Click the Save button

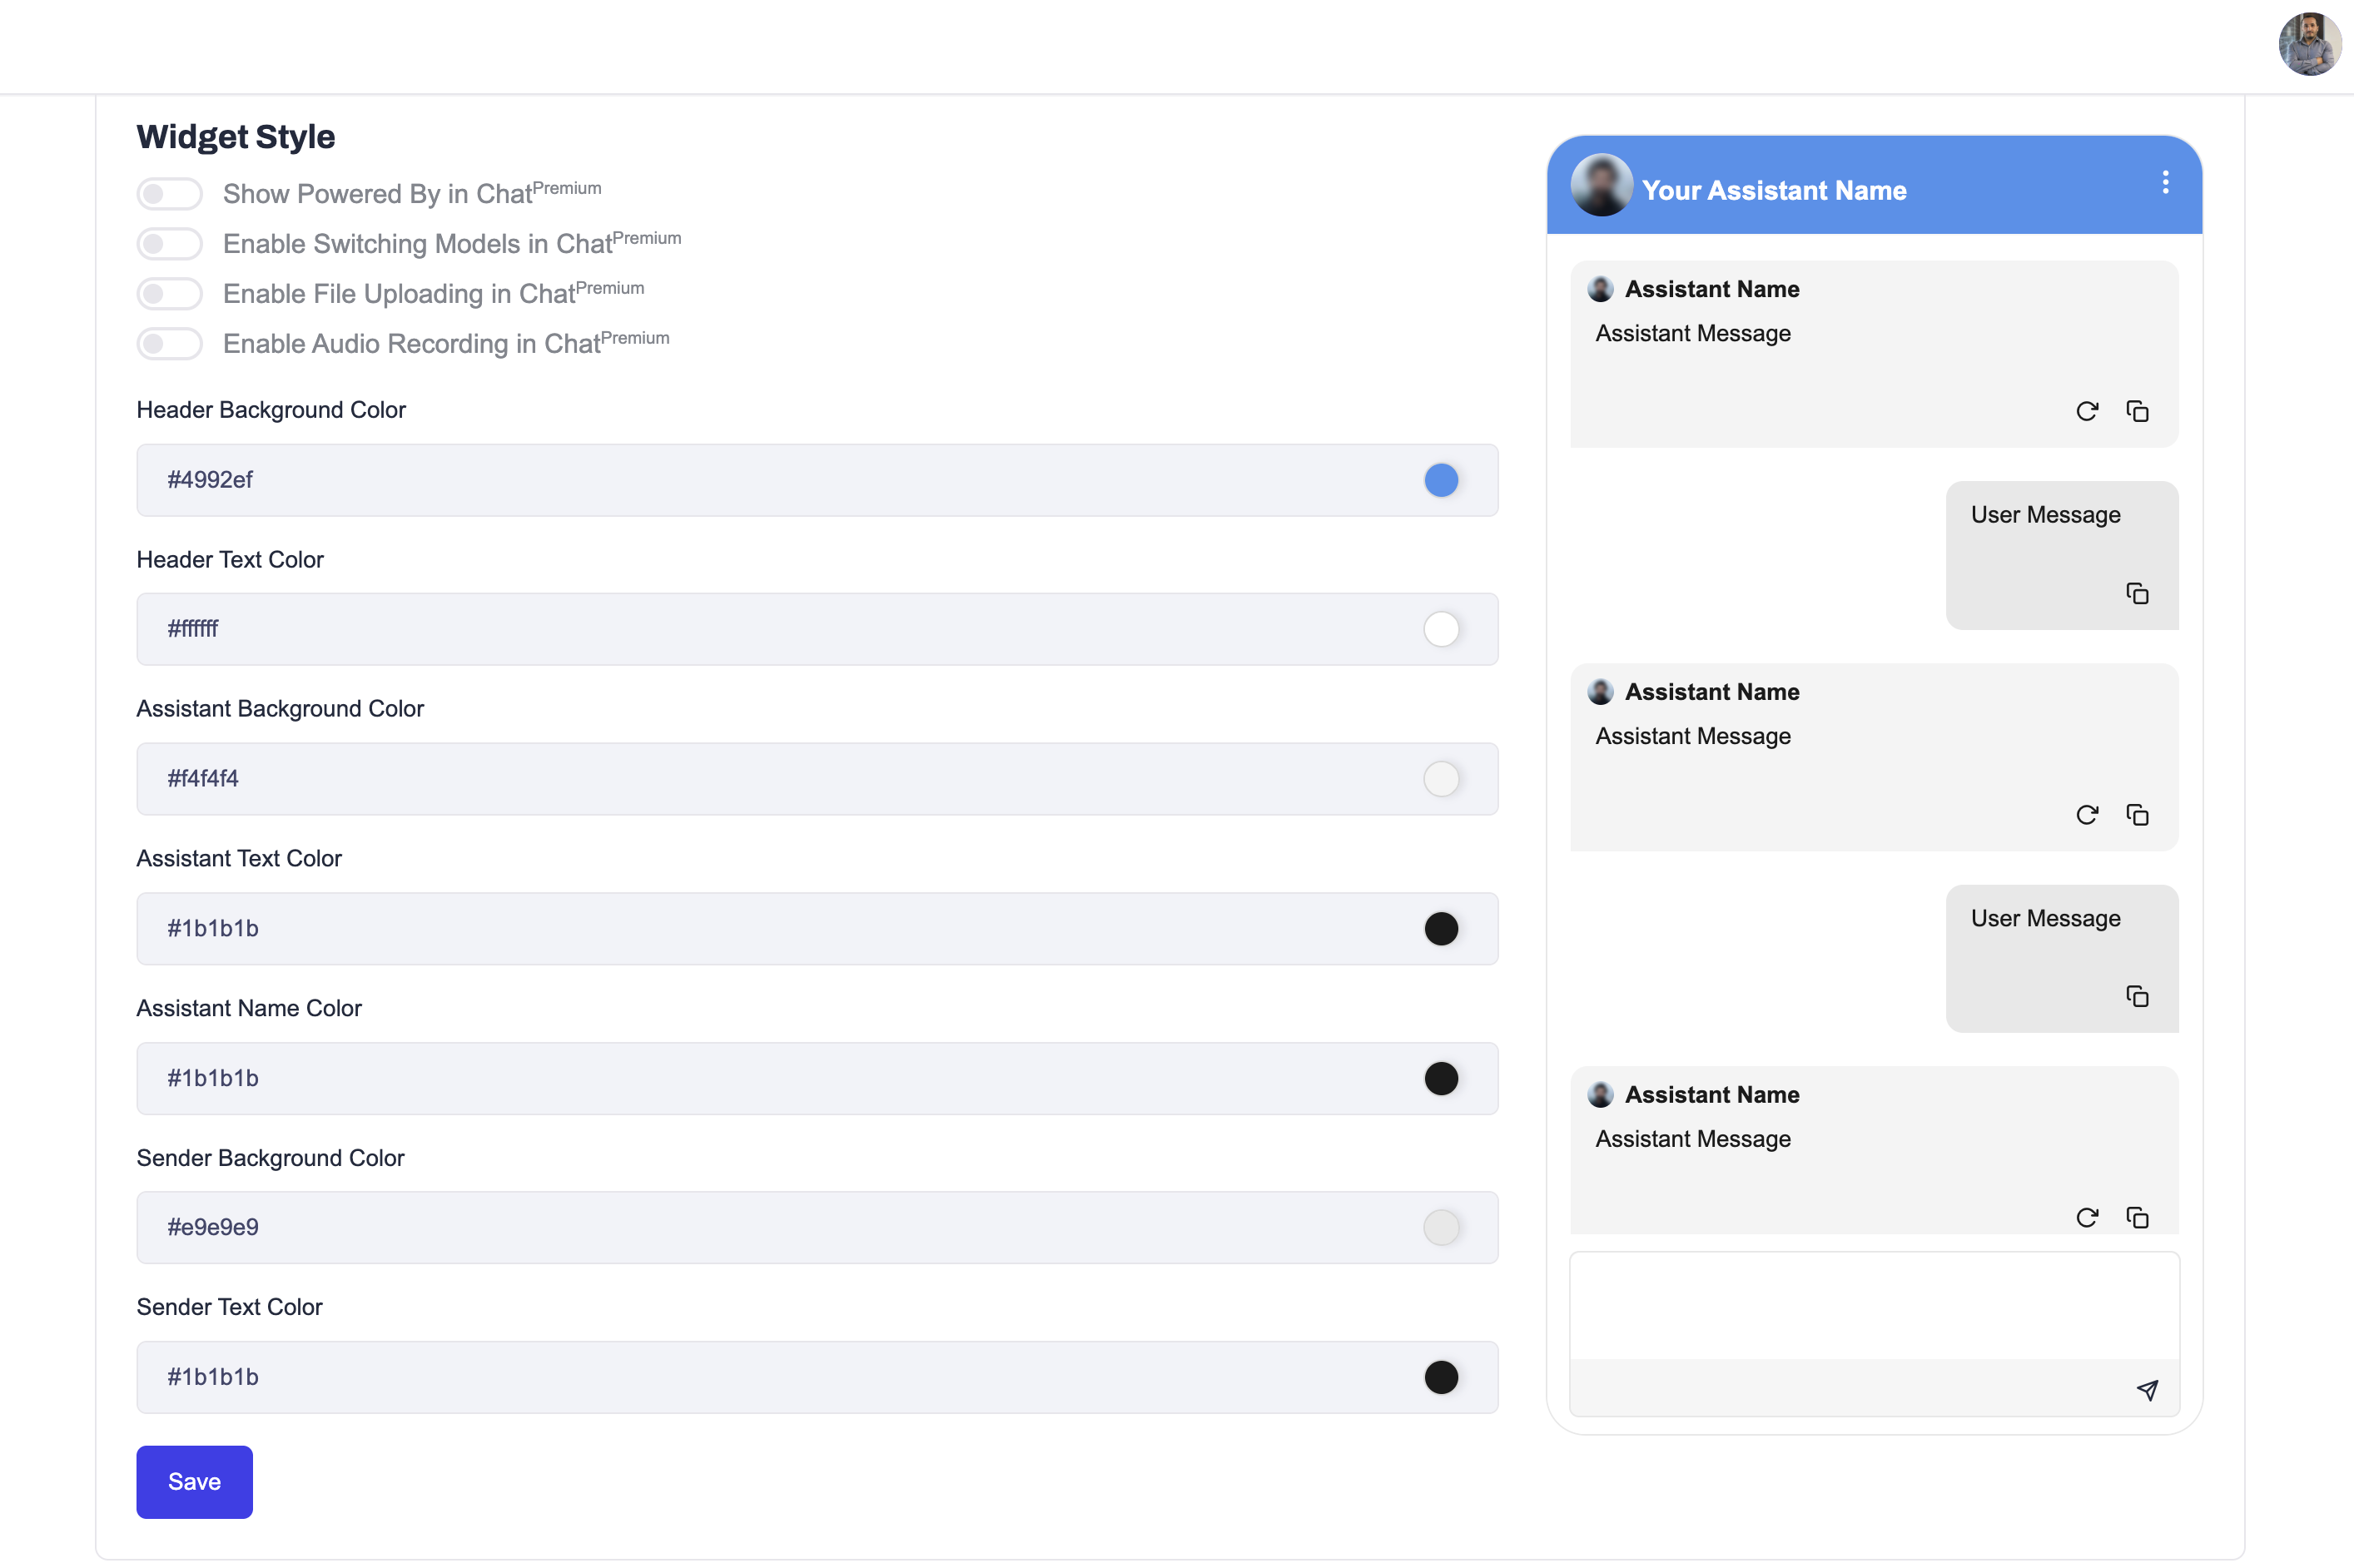[194, 1481]
